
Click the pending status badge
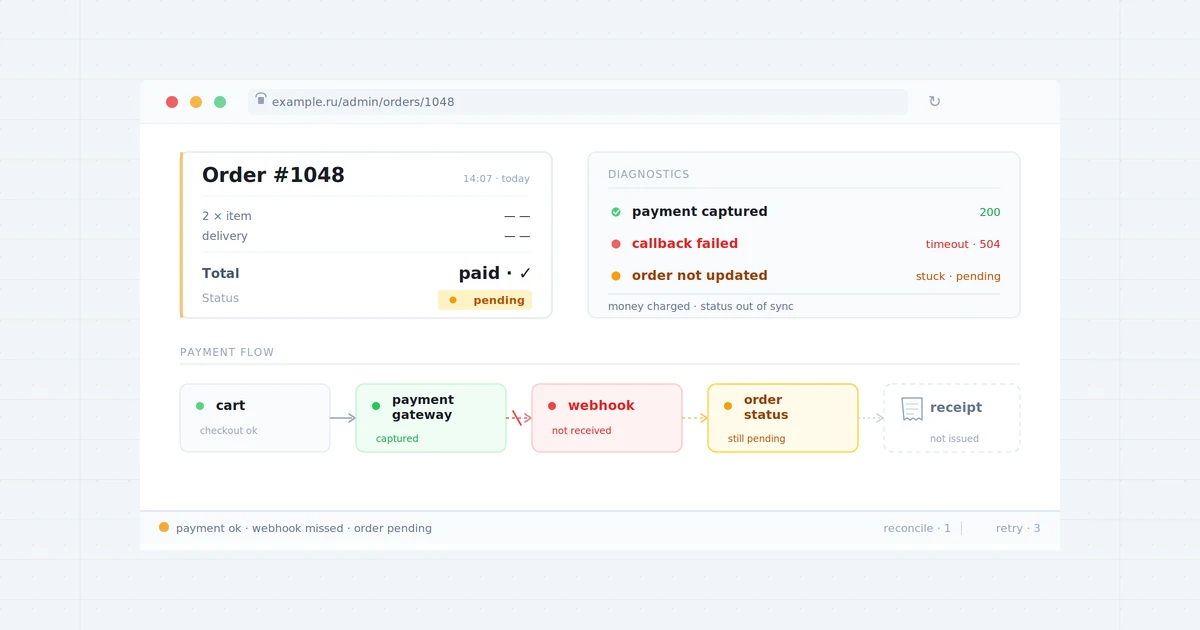click(485, 300)
